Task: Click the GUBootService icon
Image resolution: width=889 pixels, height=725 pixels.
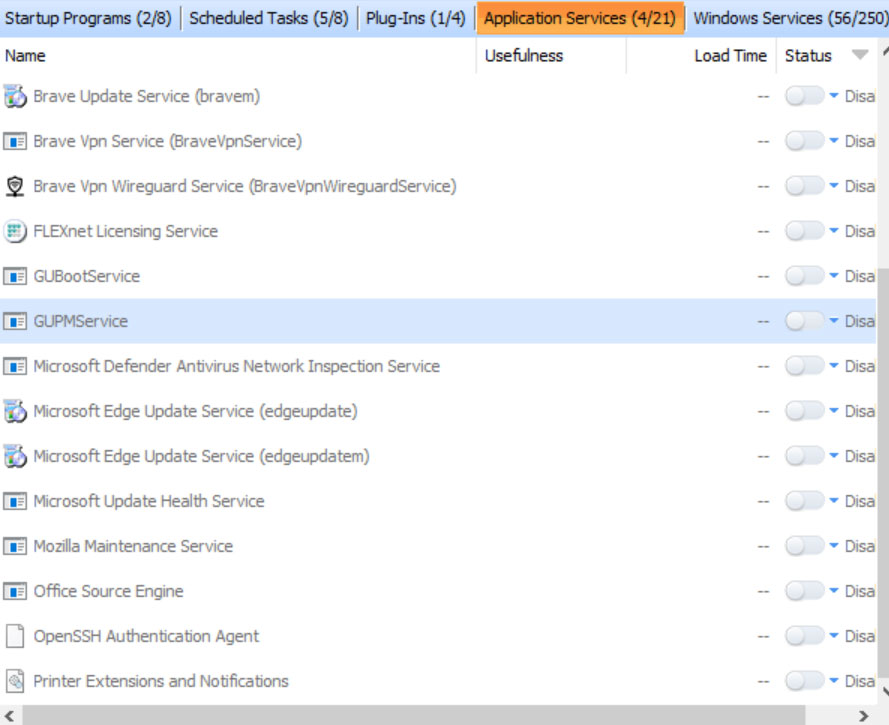Action: (x=15, y=276)
